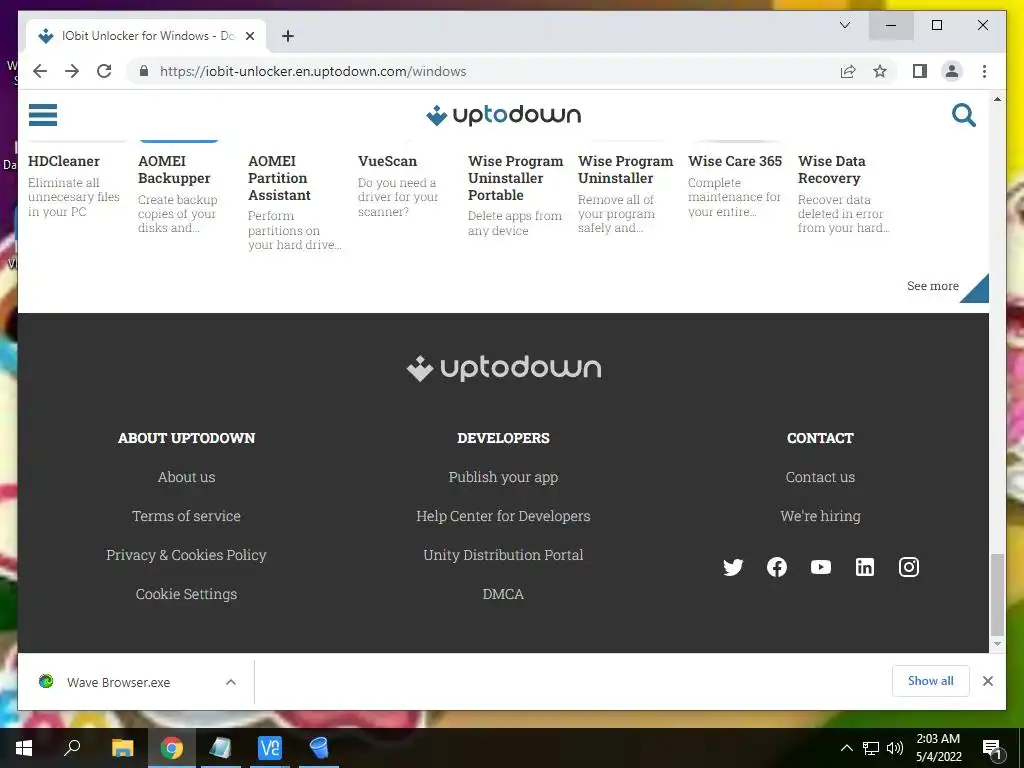Go back to the previous page

click(x=40, y=71)
